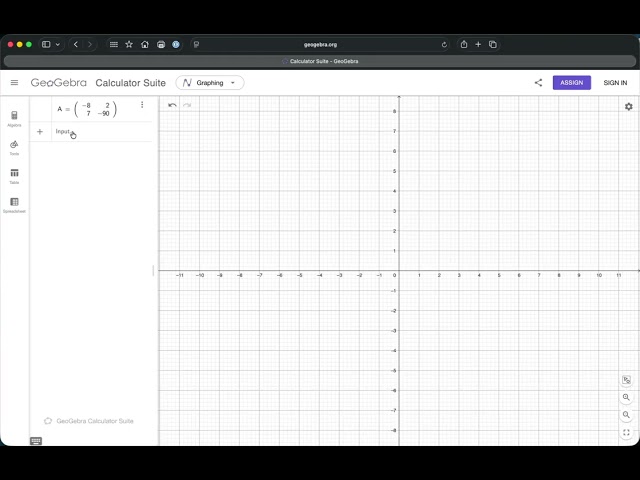Screen dimensions: 640x480
Task: Enter fullscreen mode
Action: click(626, 432)
